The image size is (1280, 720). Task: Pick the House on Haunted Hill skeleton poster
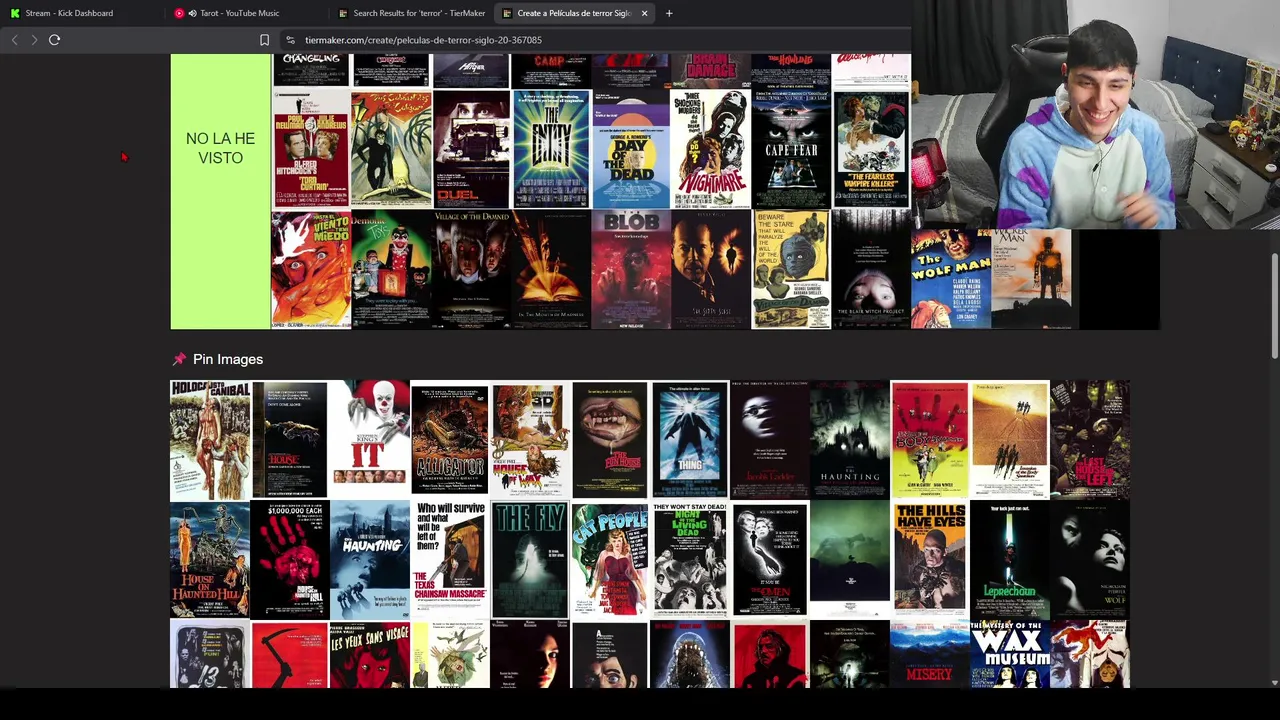pyautogui.click(x=210, y=560)
